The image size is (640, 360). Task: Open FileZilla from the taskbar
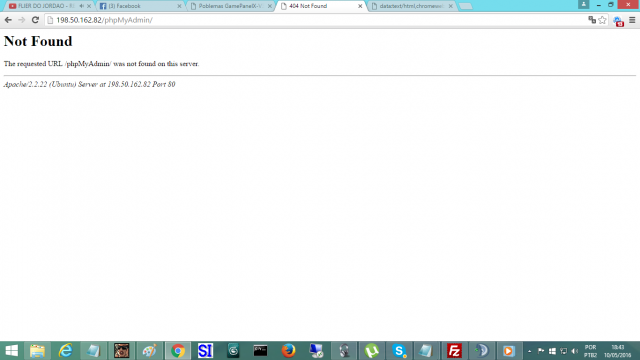(x=454, y=351)
